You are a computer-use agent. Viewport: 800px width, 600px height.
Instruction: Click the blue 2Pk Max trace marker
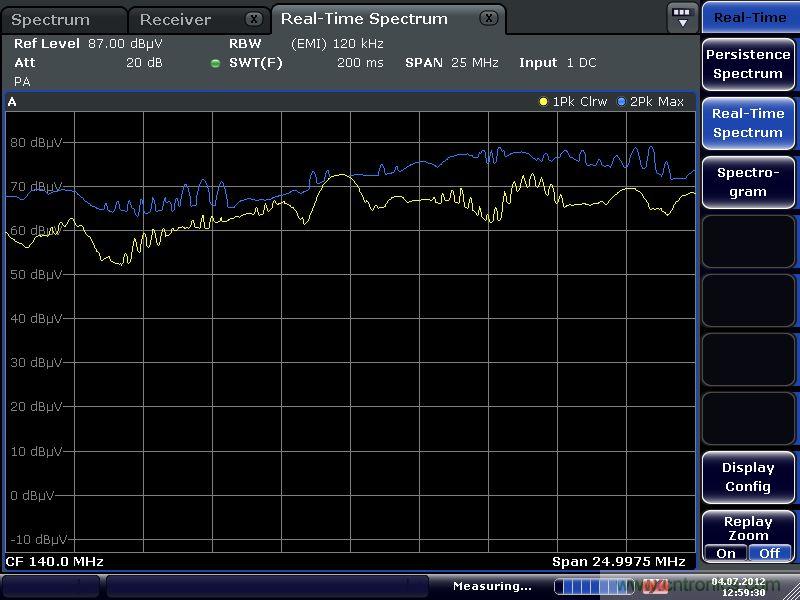[x=621, y=102]
